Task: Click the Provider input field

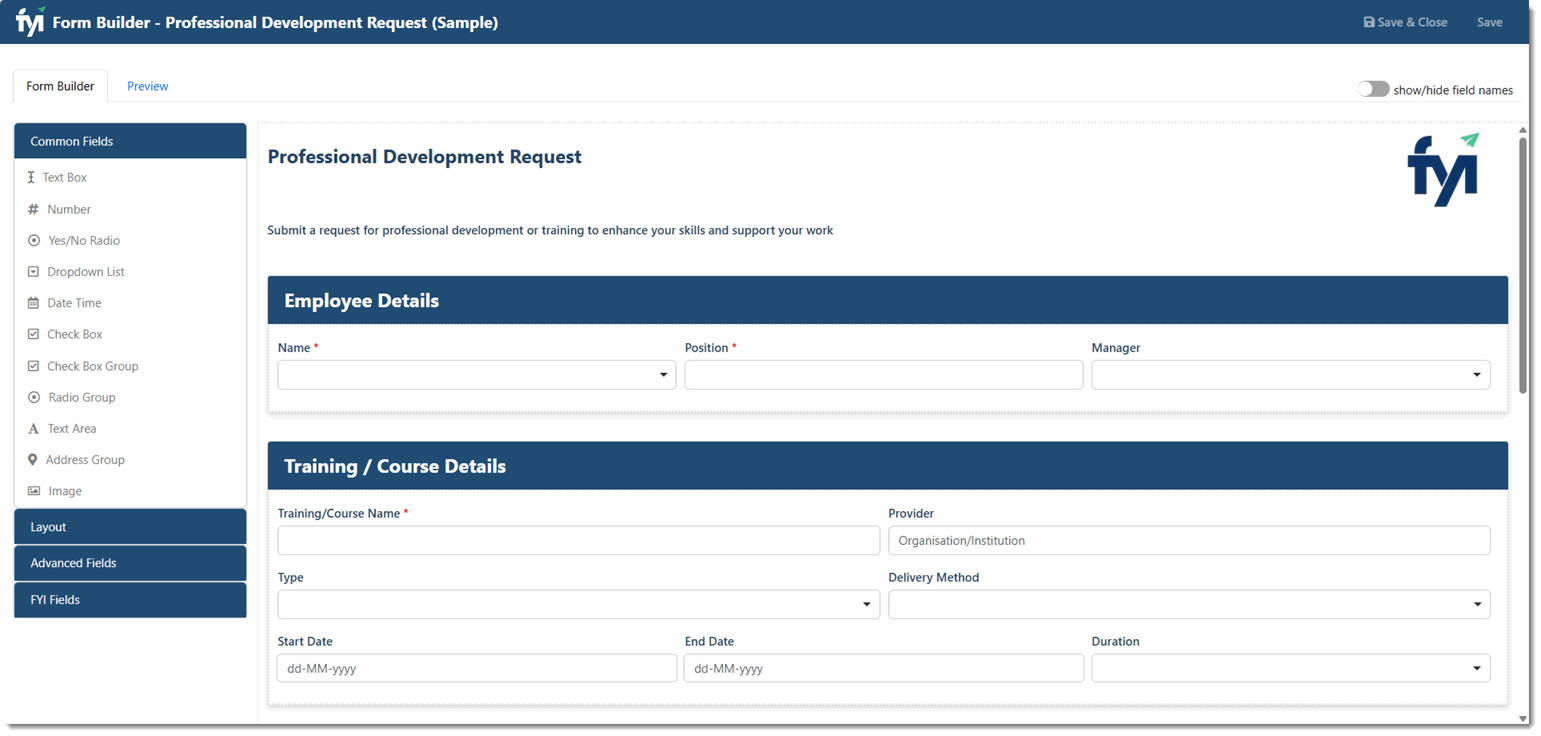Action: [x=1189, y=541]
